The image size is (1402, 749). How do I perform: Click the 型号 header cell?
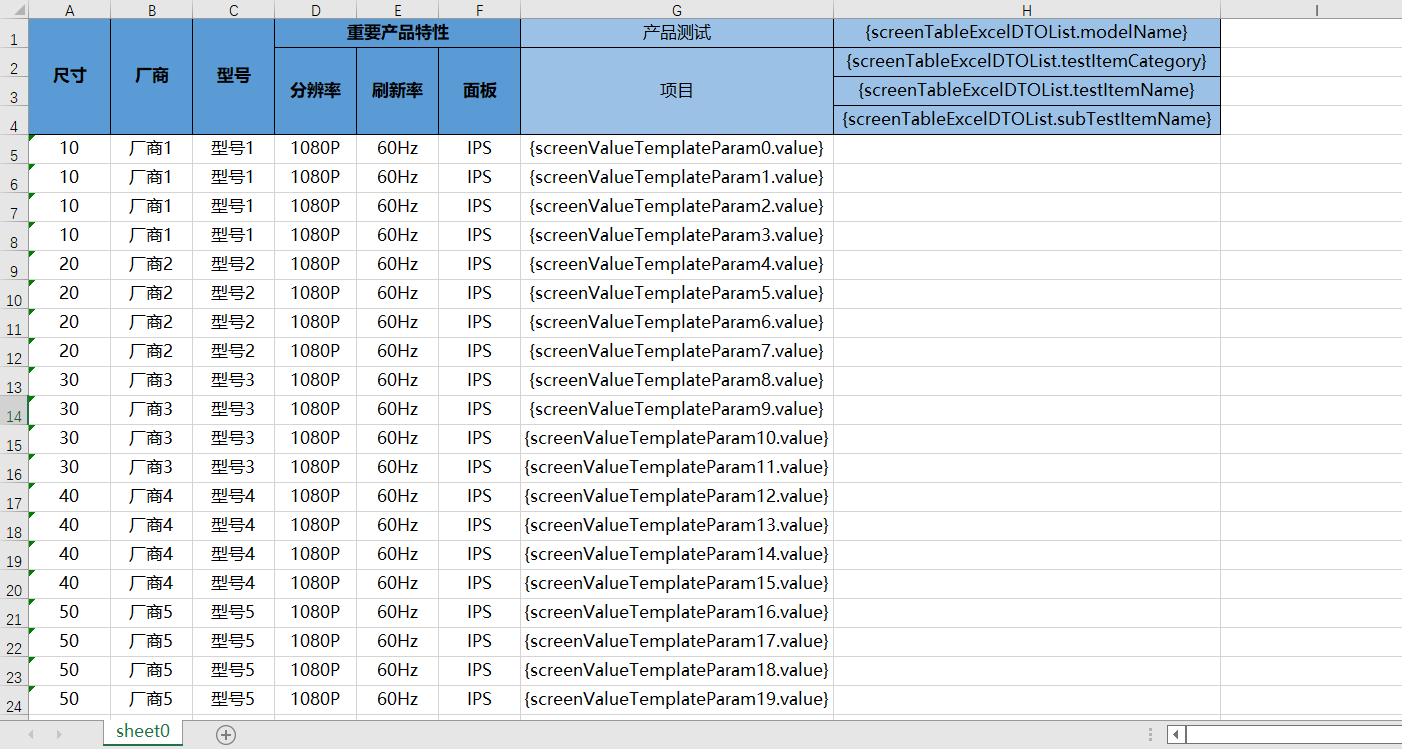pos(233,76)
